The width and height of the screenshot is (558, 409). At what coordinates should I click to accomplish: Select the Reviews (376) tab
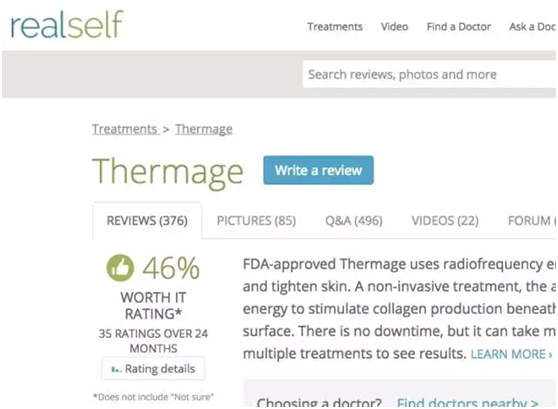click(147, 221)
